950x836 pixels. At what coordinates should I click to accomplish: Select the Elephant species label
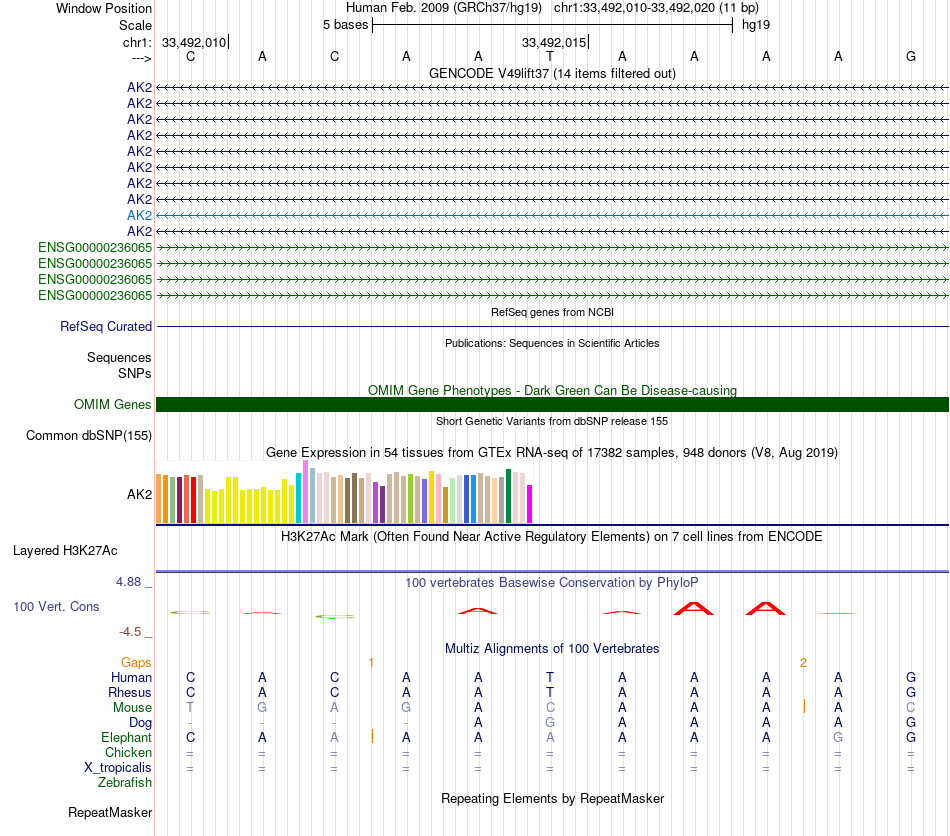point(127,737)
